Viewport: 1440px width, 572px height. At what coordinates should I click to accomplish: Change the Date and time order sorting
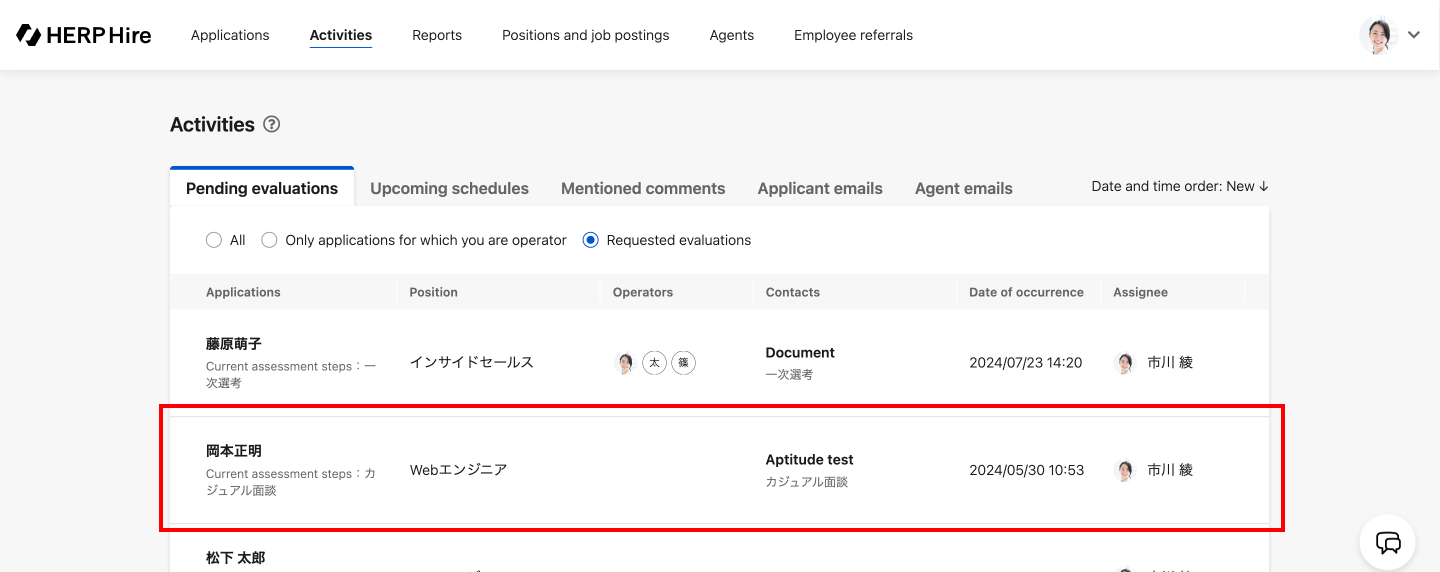click(x=1179, y=186)
